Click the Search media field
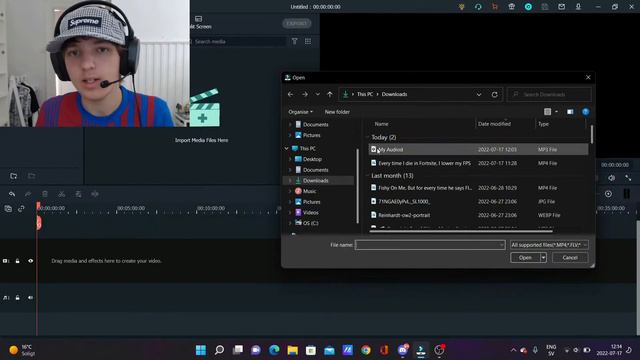 point(239,41)
